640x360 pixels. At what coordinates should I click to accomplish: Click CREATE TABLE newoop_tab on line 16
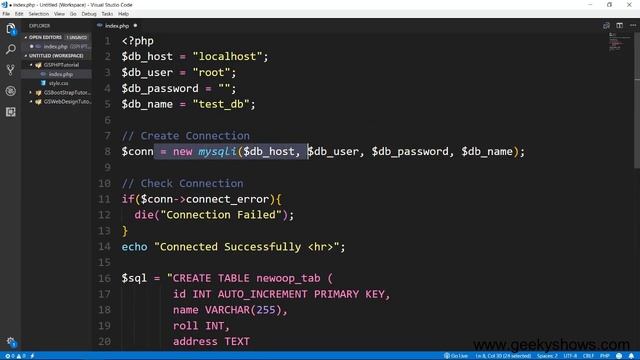point(246,278)
